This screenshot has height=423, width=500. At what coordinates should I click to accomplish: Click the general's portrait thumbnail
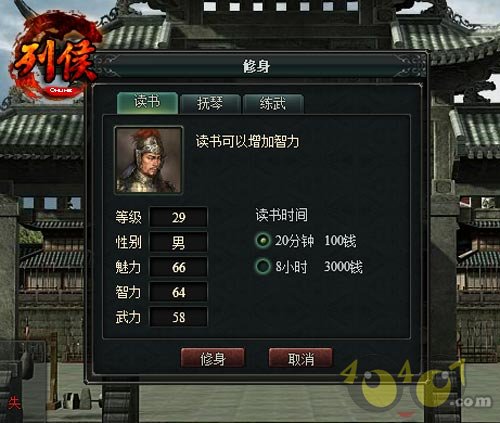148,160
